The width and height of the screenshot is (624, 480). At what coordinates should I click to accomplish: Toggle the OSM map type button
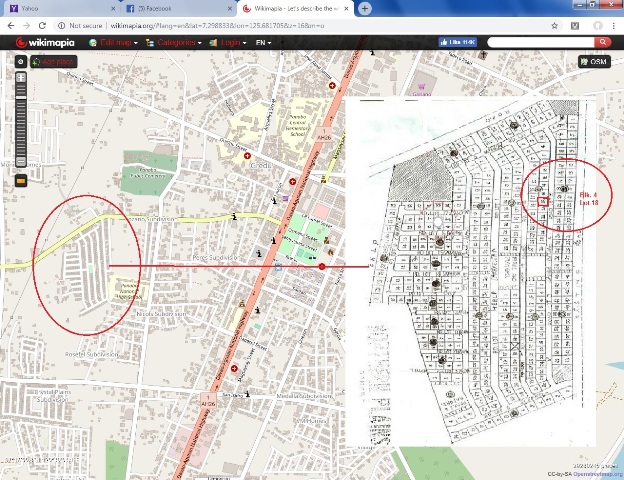coord(594,62)
